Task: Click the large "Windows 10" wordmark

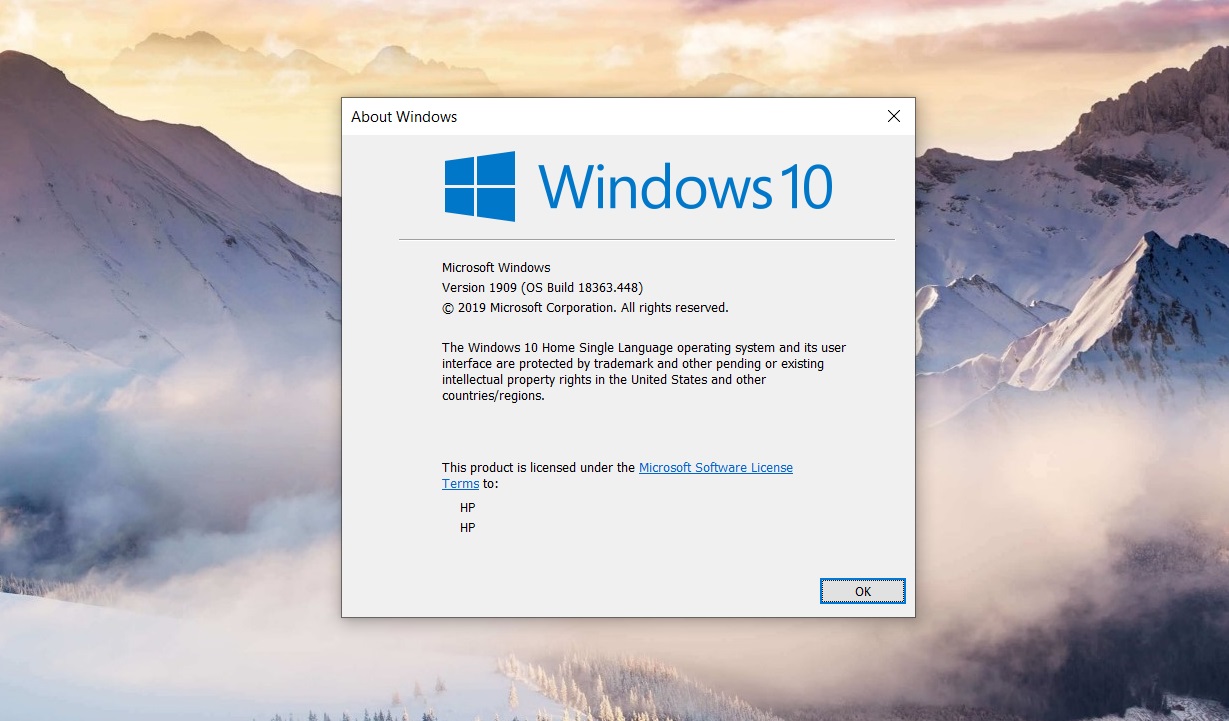Action: click(x=685, y=187)
